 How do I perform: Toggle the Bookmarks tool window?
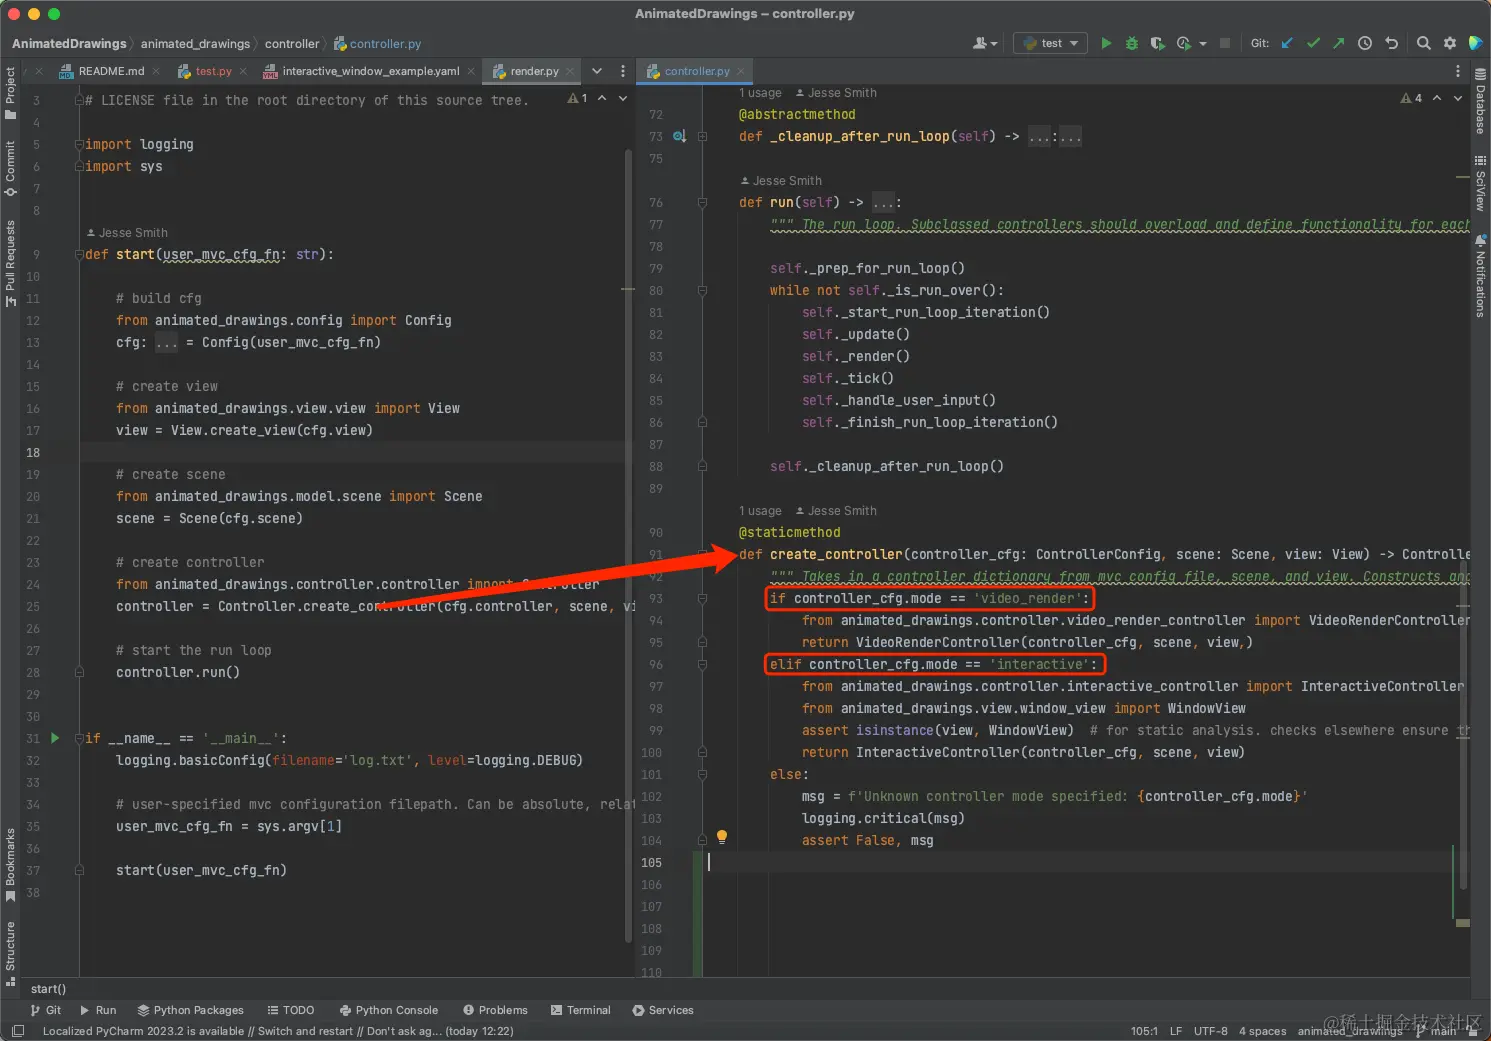[10, 864]
